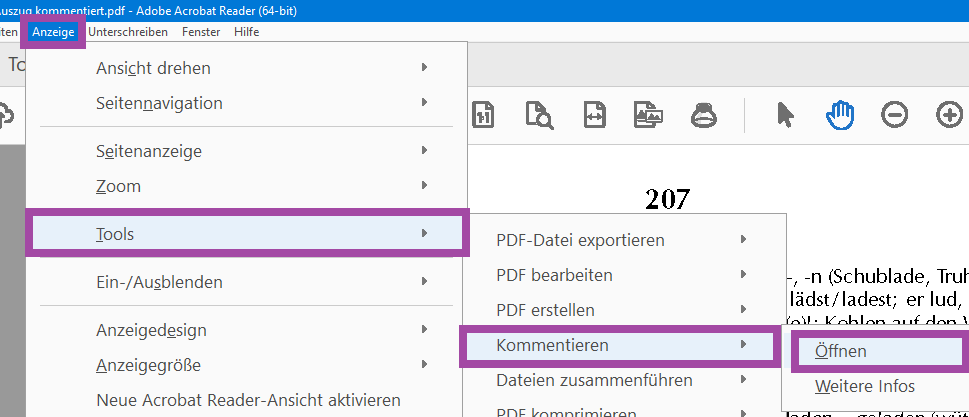969x417 pixels.
Task: Open the Fenster menu
Action: coord(201,32)
